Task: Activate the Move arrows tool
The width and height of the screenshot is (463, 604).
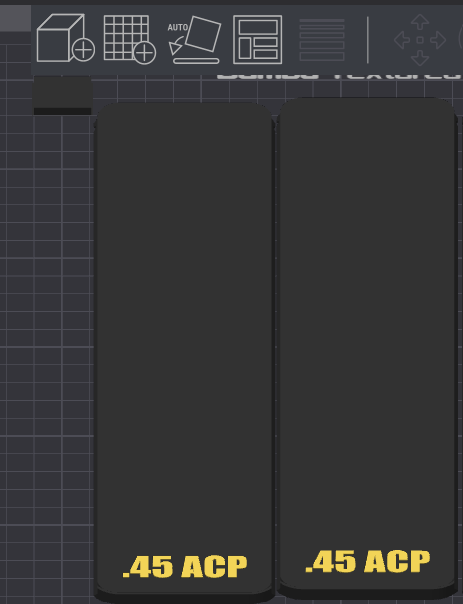Action: click(420, 40)
